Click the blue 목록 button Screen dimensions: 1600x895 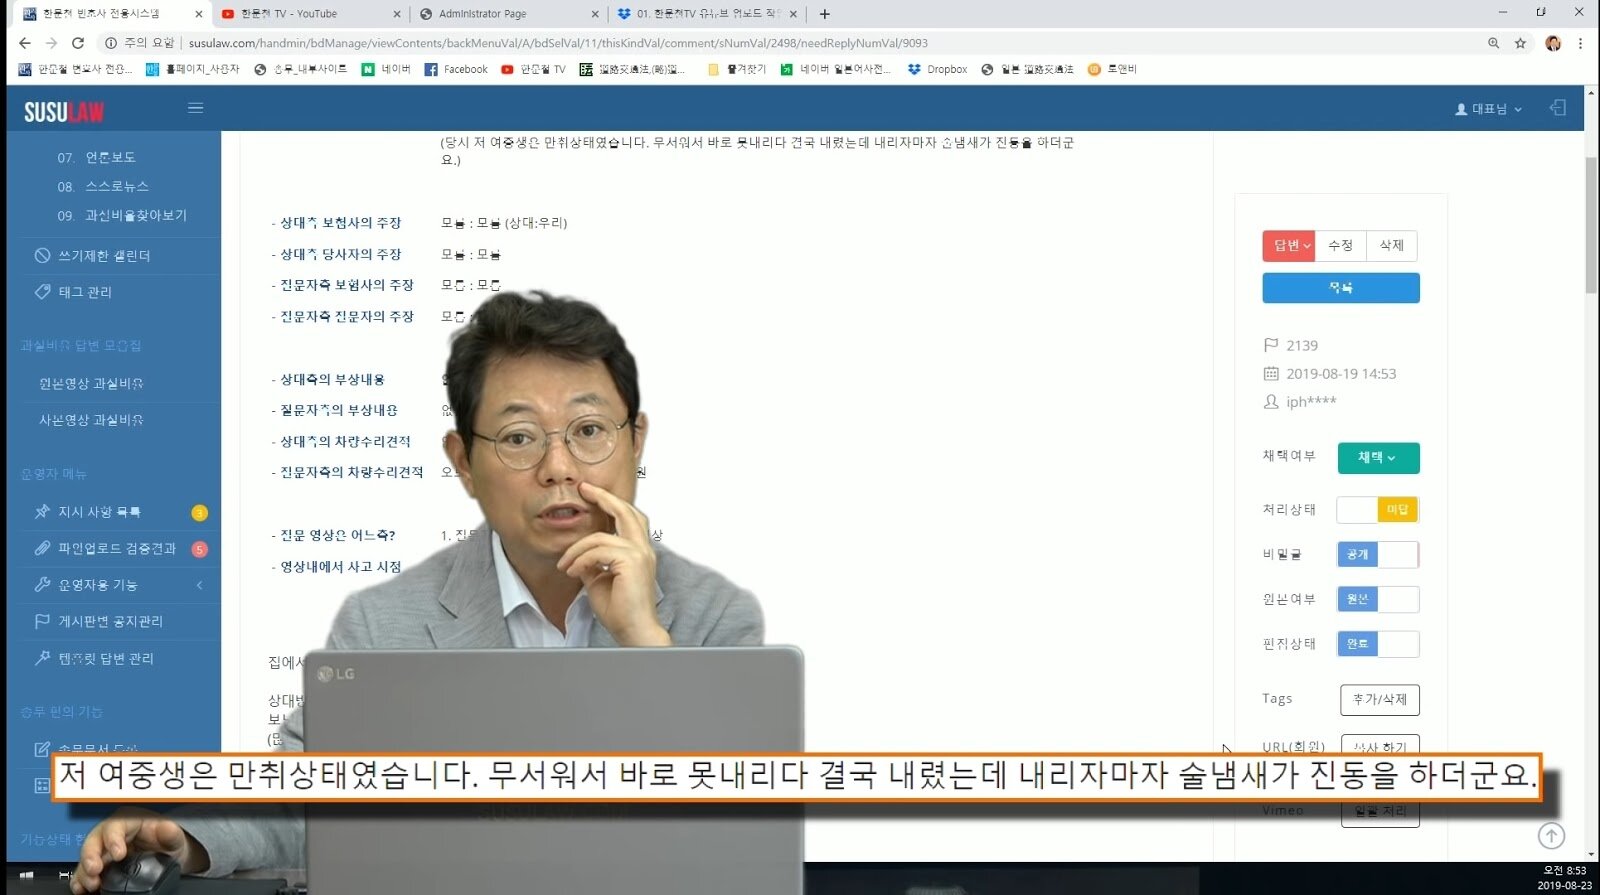[1340, 288]
